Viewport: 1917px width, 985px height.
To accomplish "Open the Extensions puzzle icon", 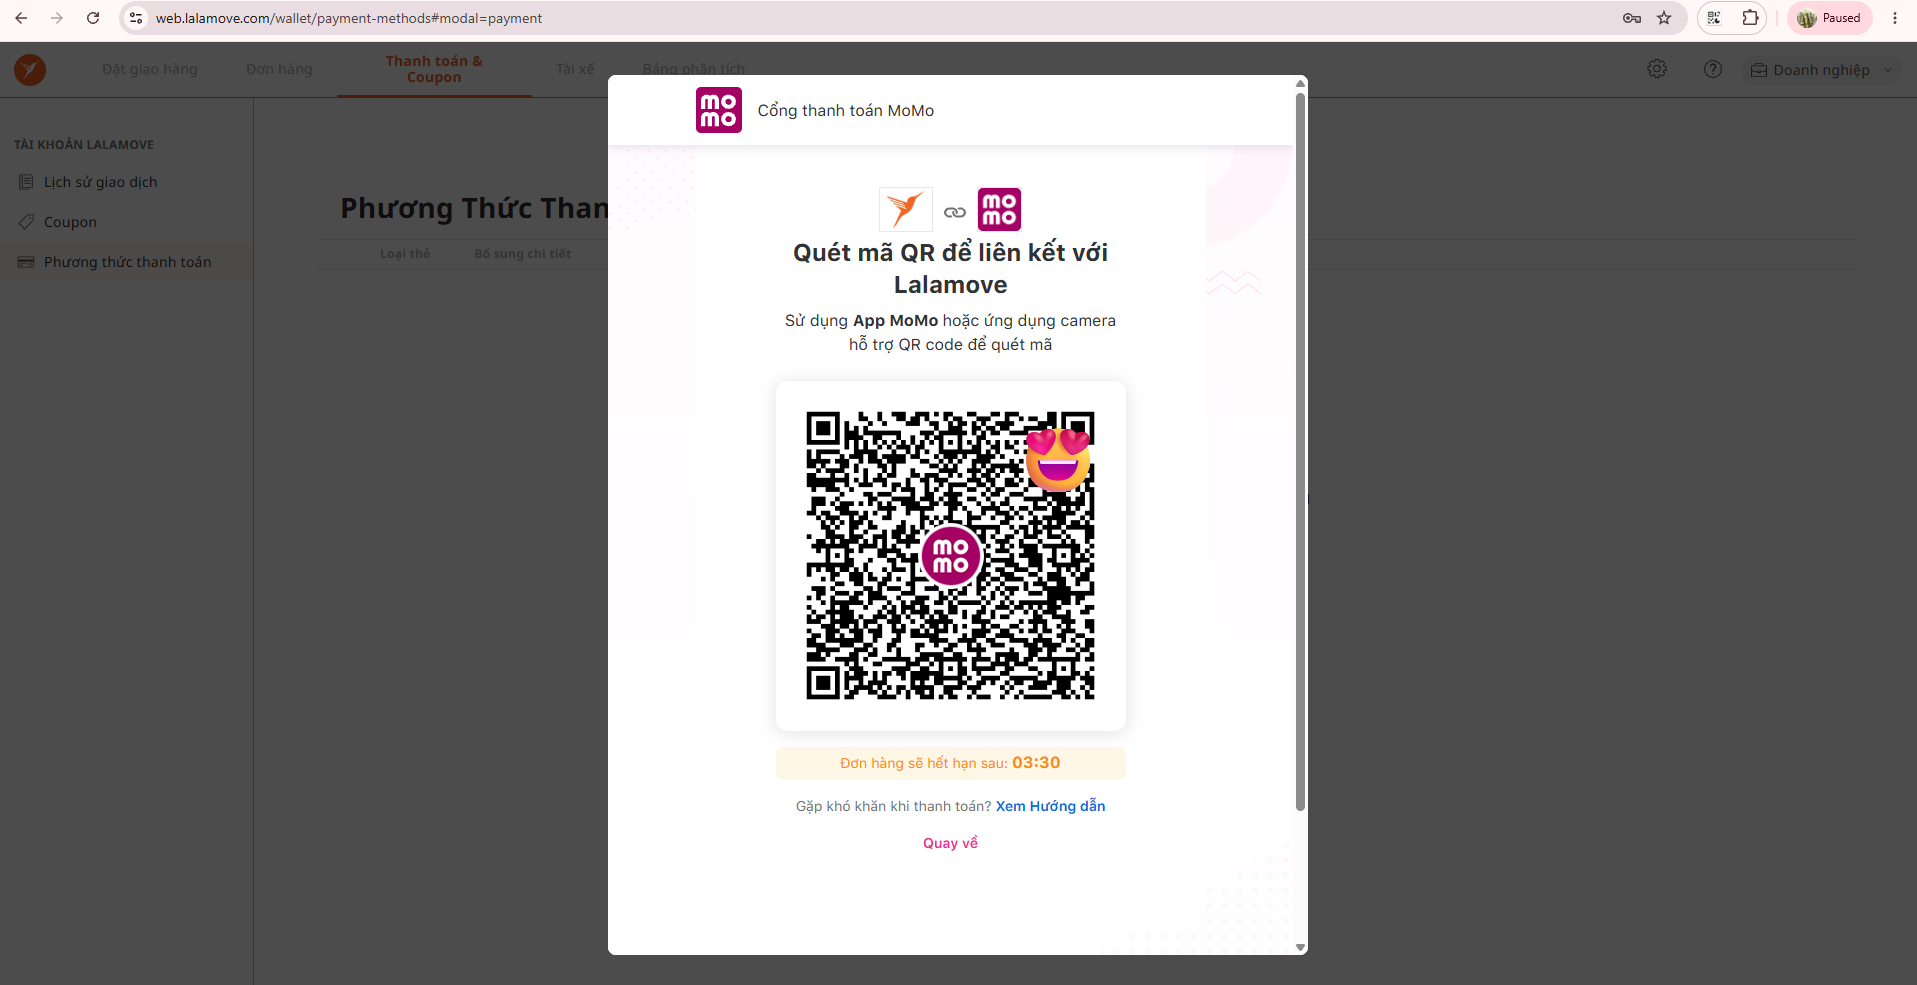I will point(1750,18).
